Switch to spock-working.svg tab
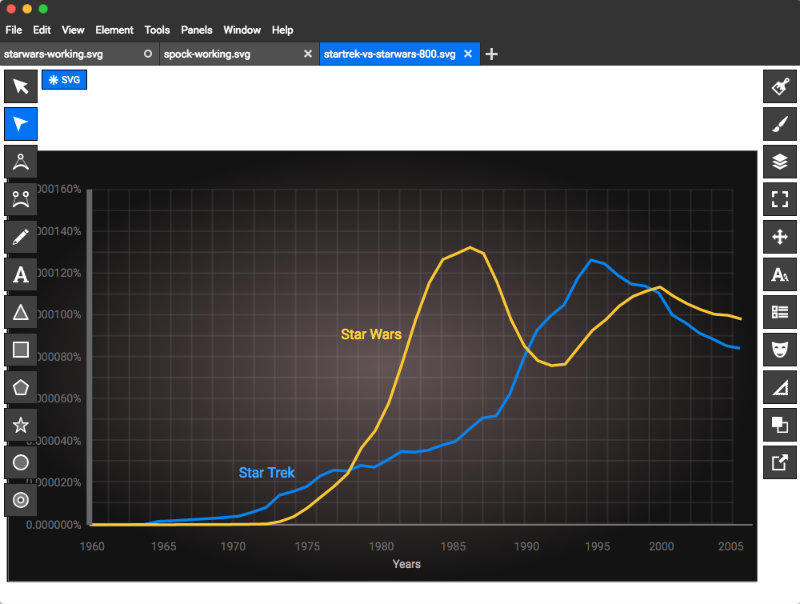The image size is (800, 604). tap(239, 54)
